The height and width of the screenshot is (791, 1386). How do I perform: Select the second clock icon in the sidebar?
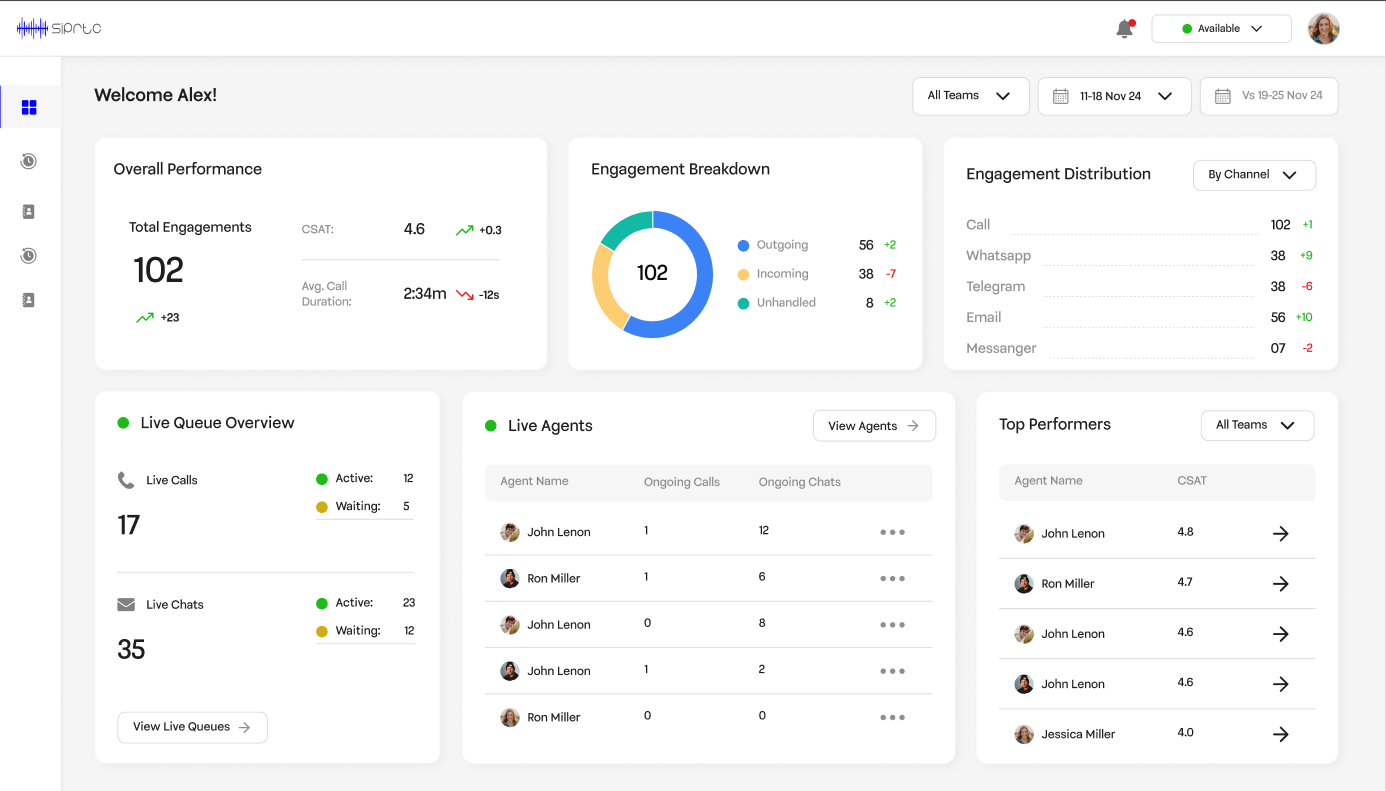(30, 255)
